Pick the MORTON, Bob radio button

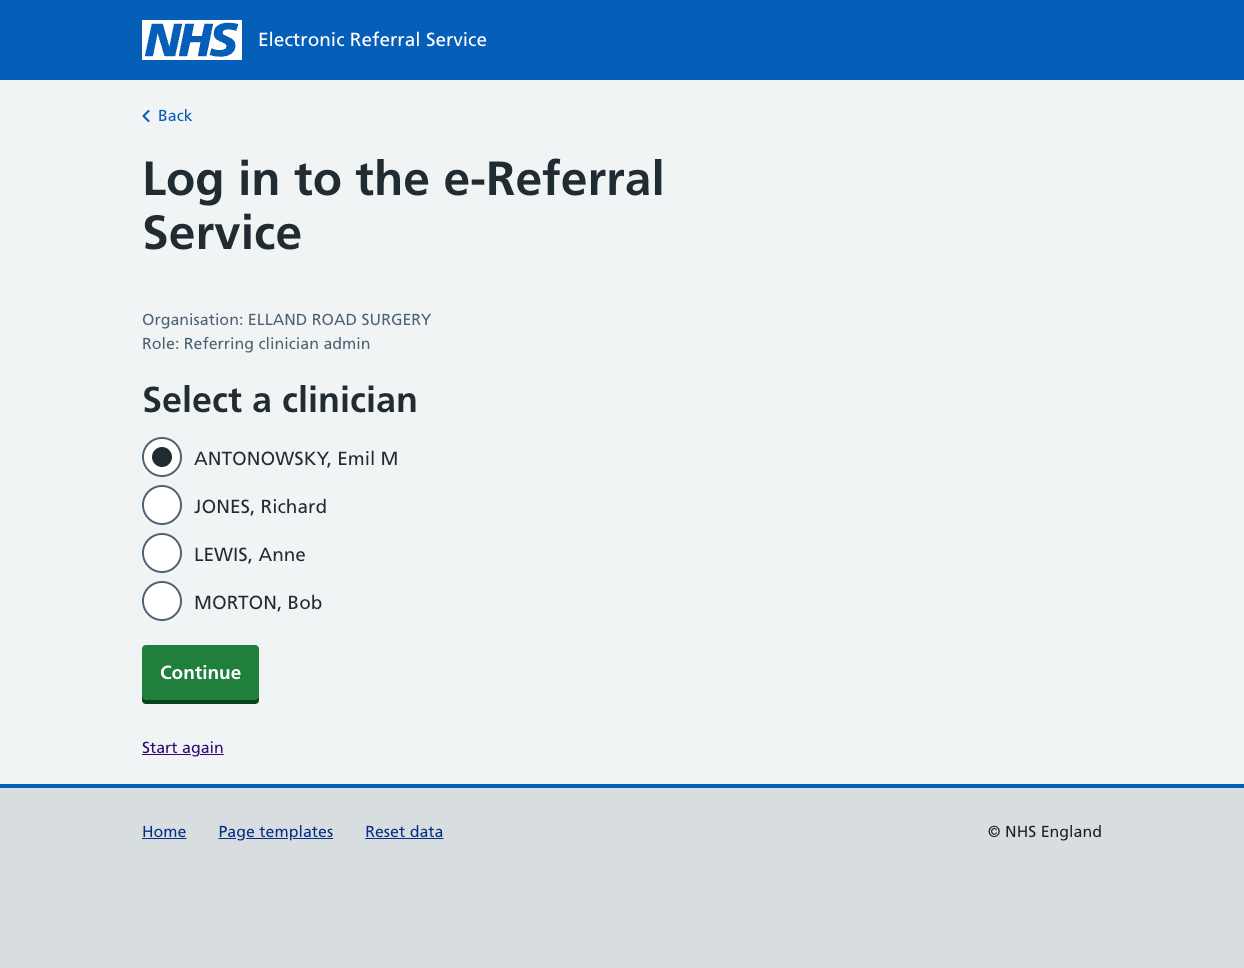tap(162, 601)
